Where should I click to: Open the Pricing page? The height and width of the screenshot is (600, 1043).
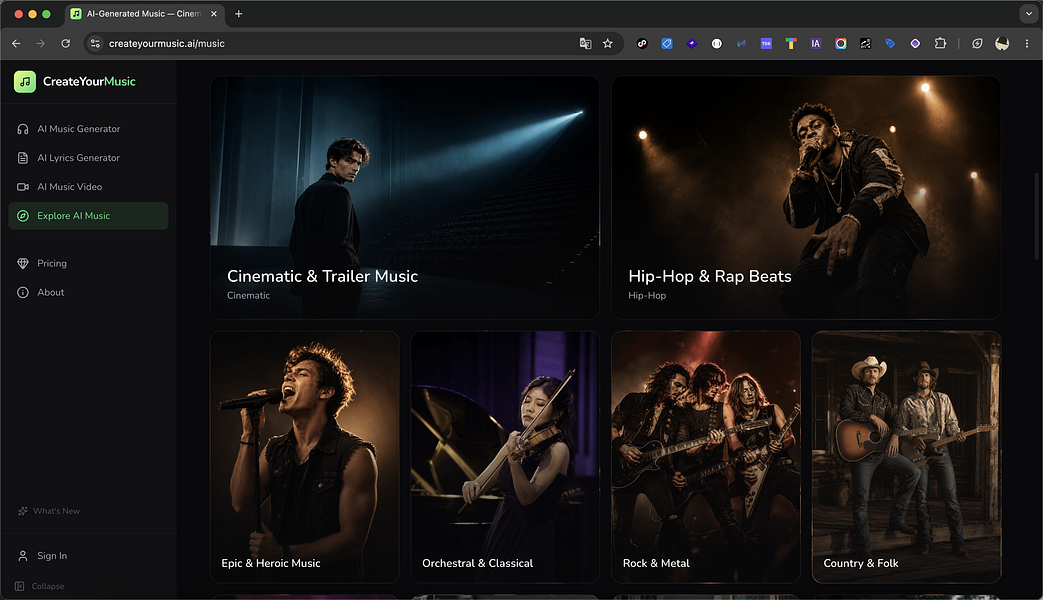[x=88, y=263]
